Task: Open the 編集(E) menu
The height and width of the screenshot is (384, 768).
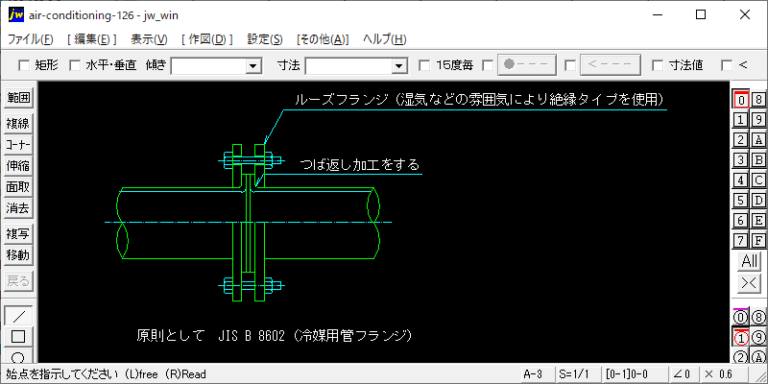Action: [x=92, y=40]
